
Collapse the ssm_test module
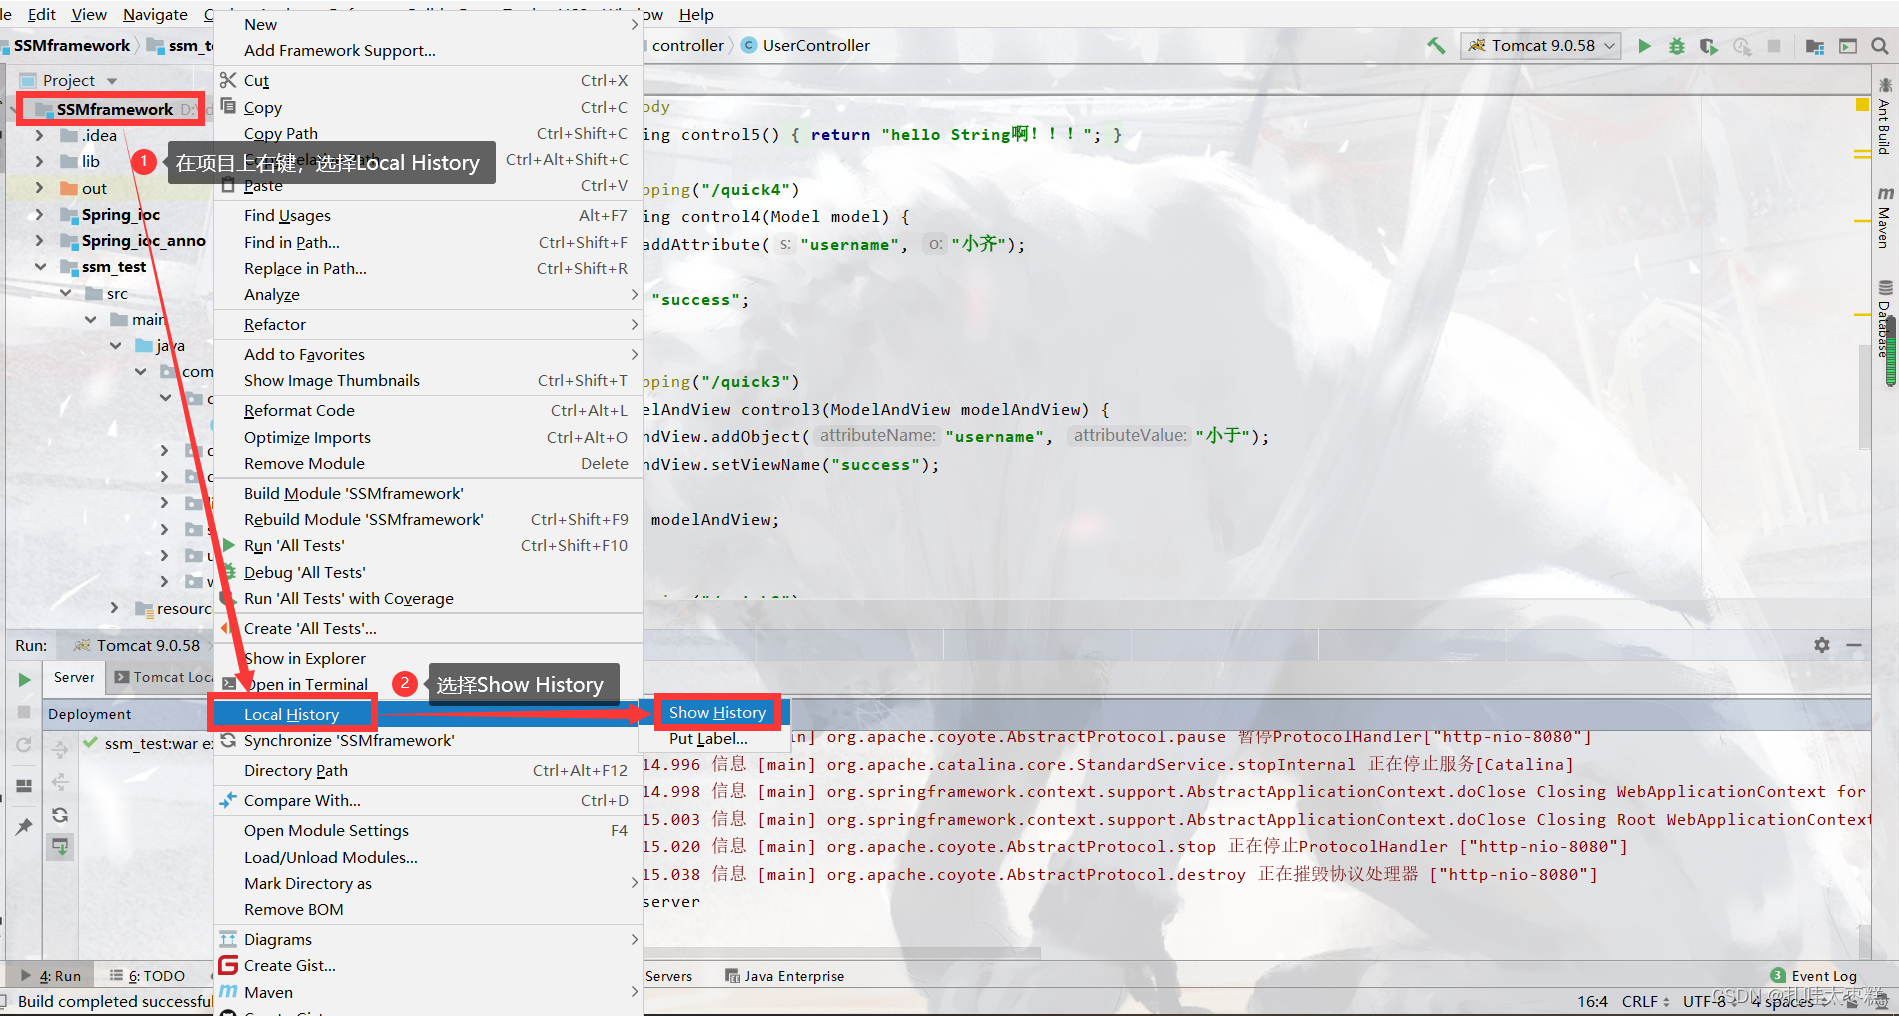click(x=40, y=267)
